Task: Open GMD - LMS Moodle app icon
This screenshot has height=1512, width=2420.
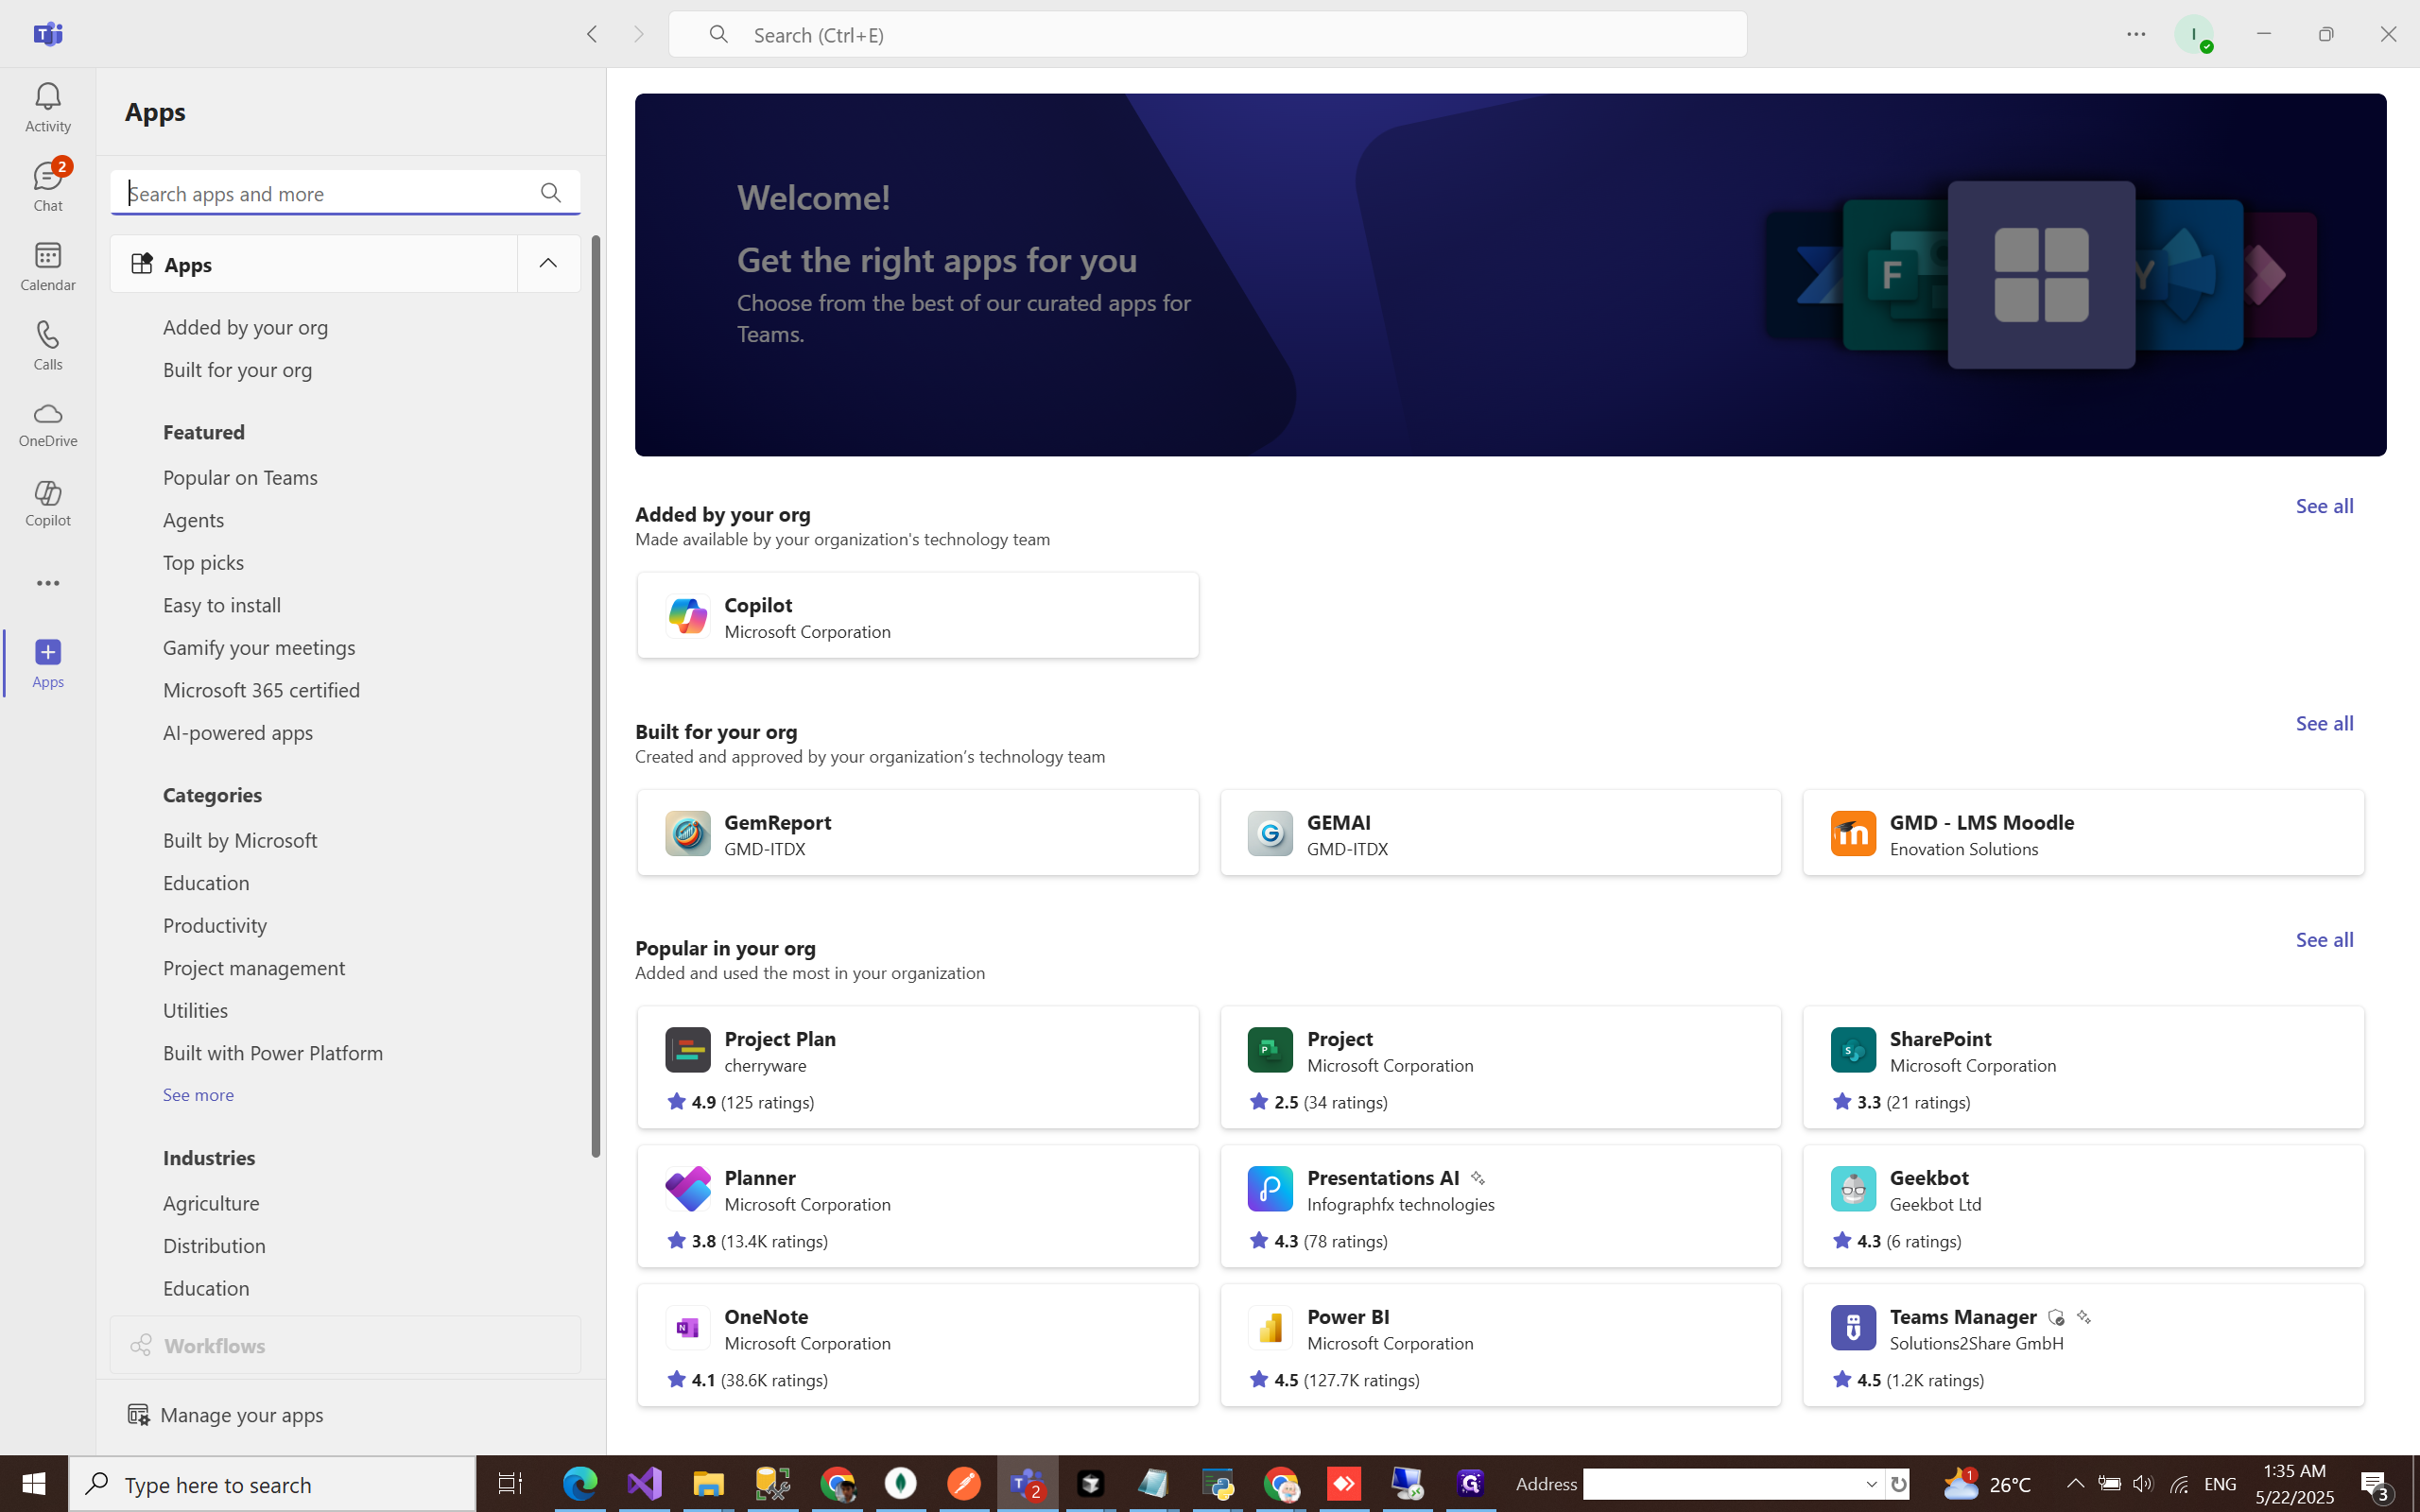Action: point(1853,833)
